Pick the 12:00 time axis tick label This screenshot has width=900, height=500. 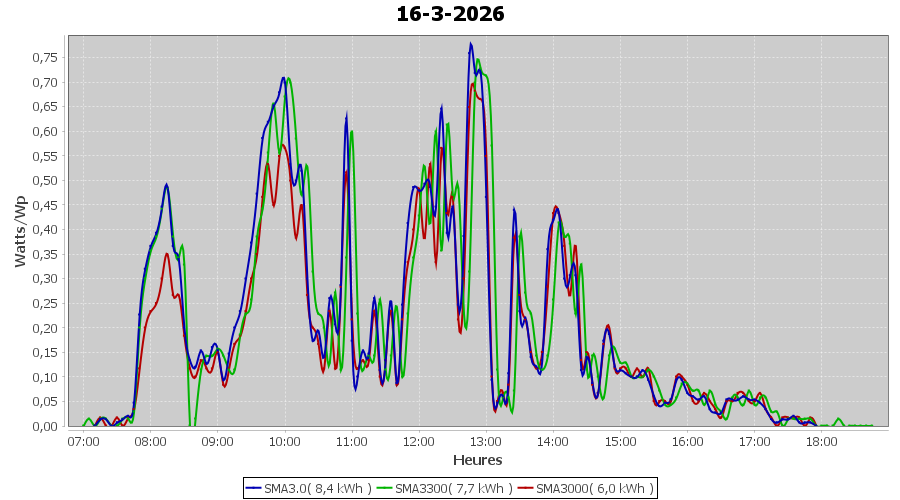pos(419,441)
